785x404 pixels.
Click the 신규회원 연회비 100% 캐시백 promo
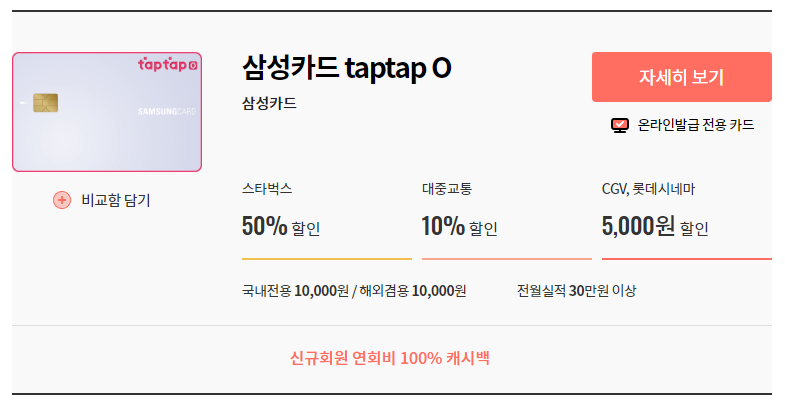click(389, 358)
